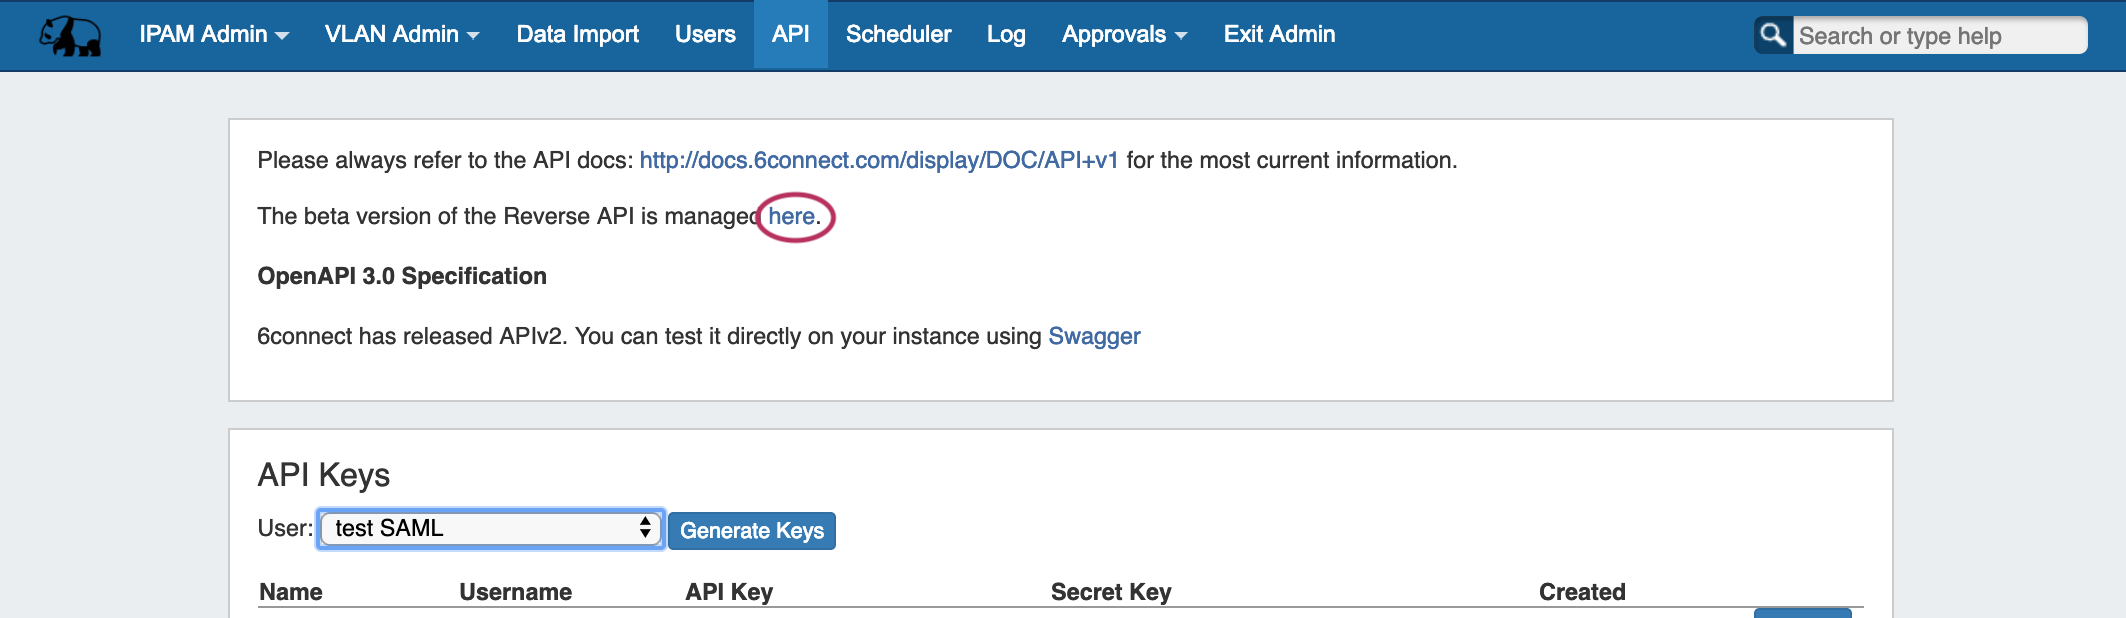Go to the Data Import page
Image resolution: width=2126 pixels, height=618 pixels.
pos(577,34)
